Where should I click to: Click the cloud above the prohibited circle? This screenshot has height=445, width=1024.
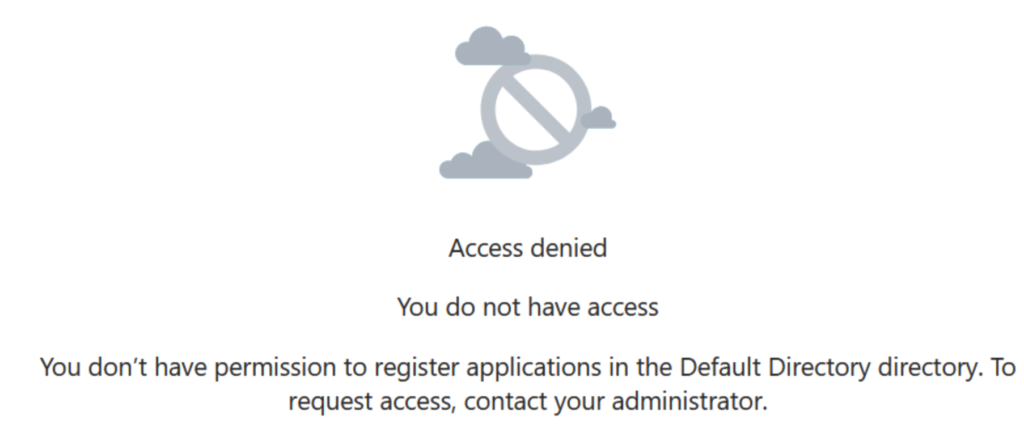pyautogui.click(x=491, y=46)
